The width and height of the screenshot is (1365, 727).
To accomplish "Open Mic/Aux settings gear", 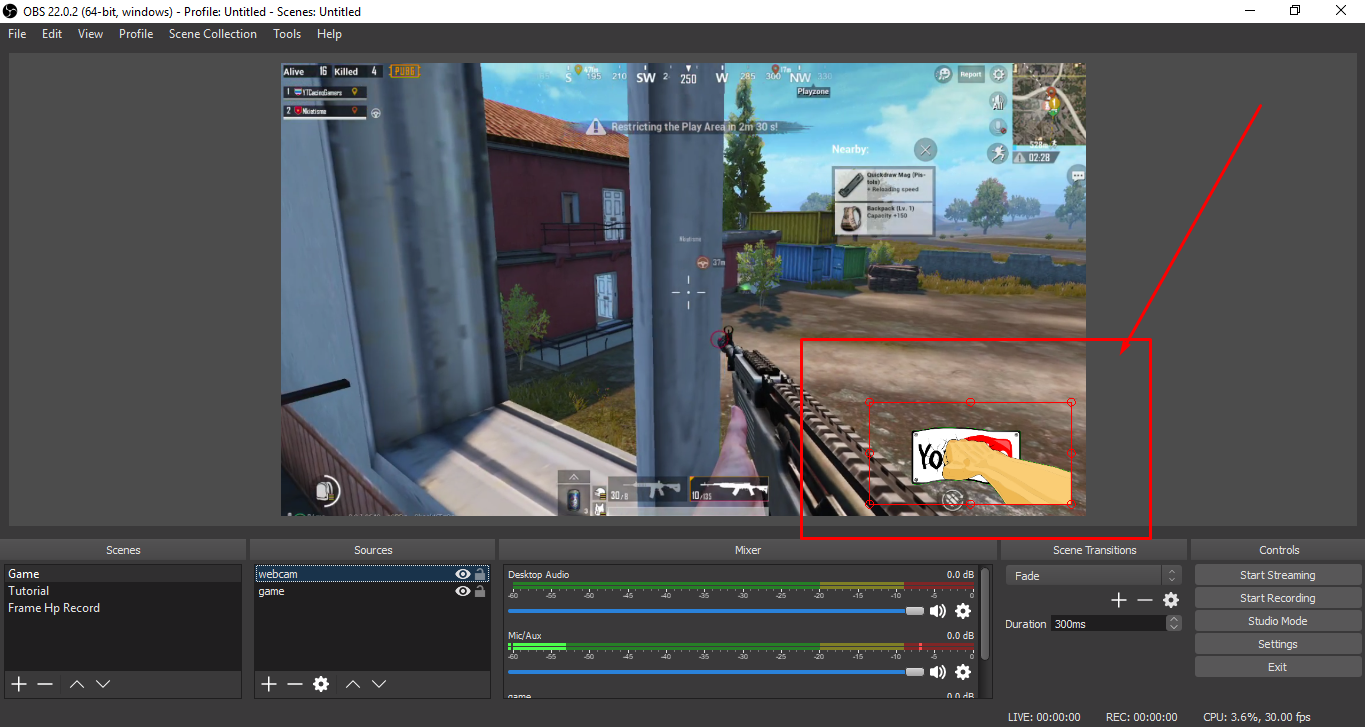I will click(x=963, y=672).
